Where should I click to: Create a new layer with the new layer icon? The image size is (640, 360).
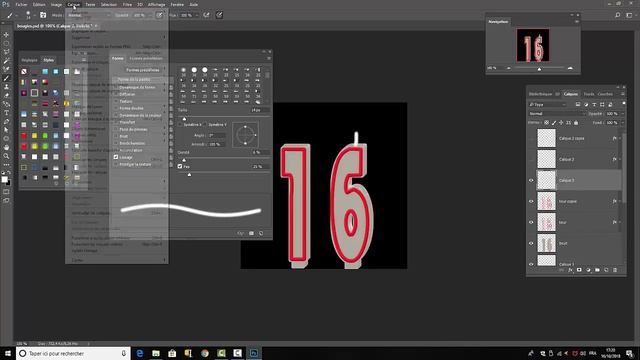(606, 270)
